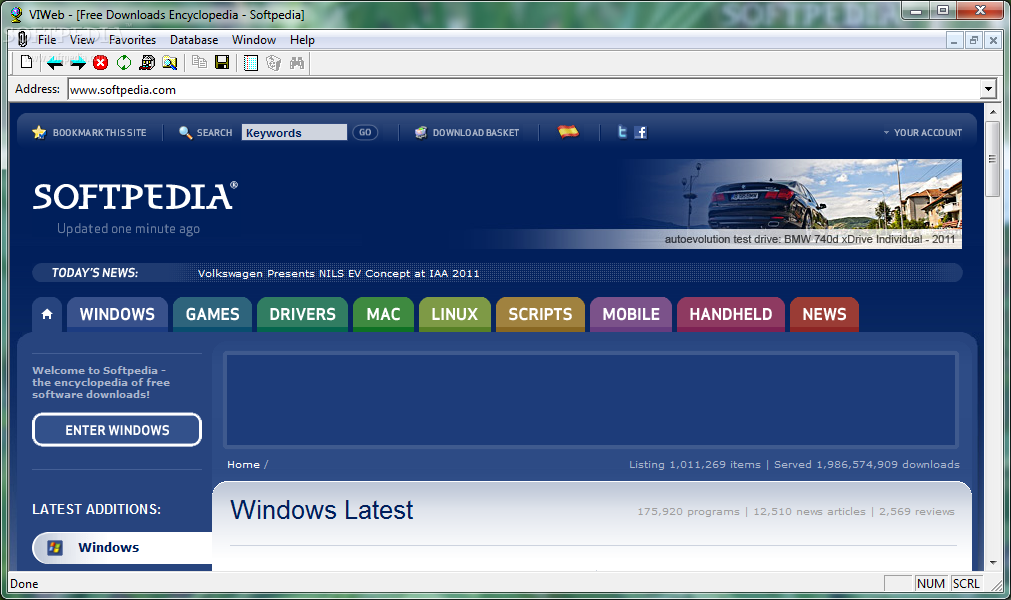Restore the inner document window

click(974, 40)
